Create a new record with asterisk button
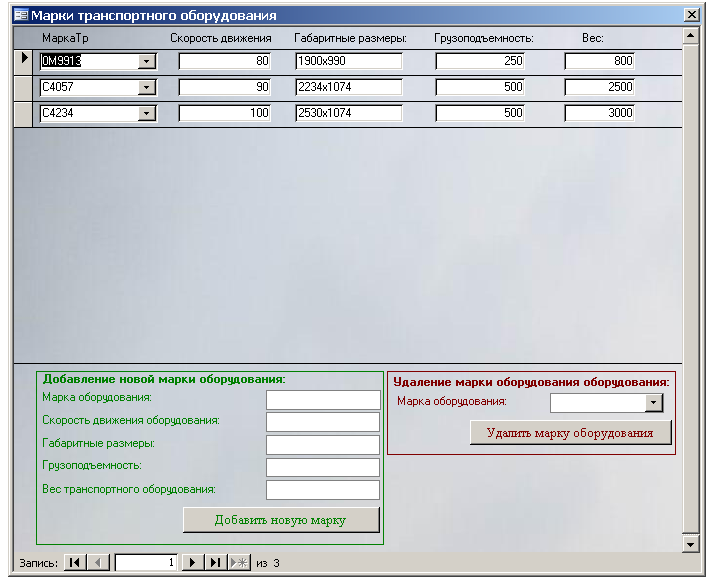This screenshot has width=712, height=579. 239,563
